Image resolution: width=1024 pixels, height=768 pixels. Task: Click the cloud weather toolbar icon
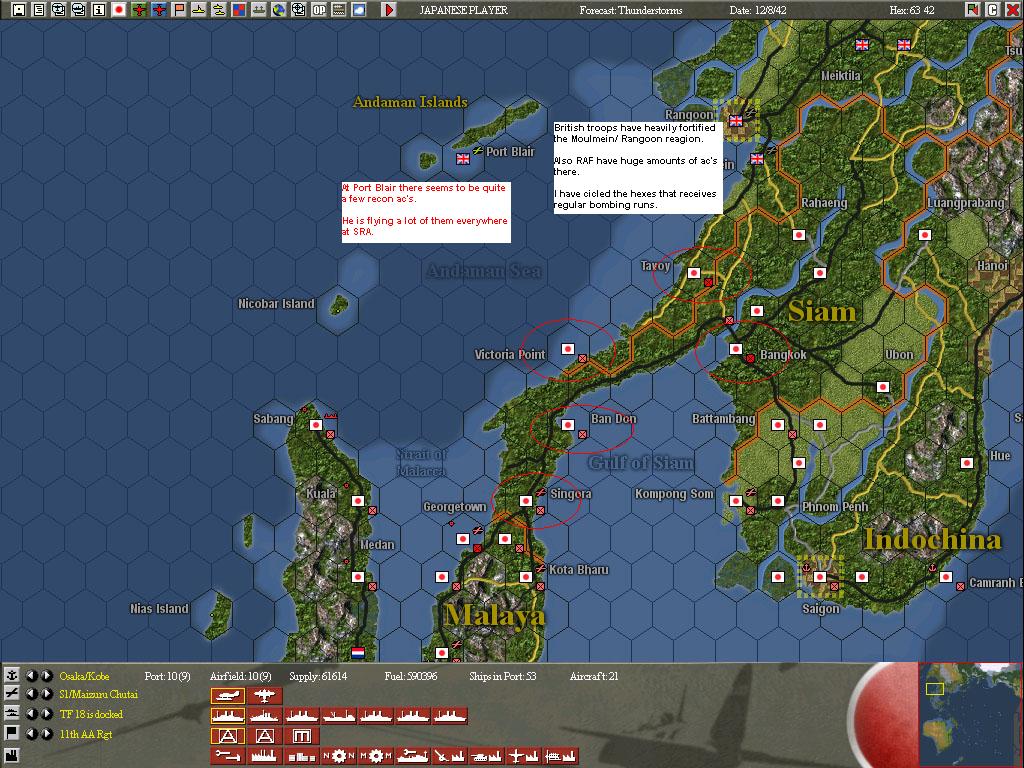359,10
